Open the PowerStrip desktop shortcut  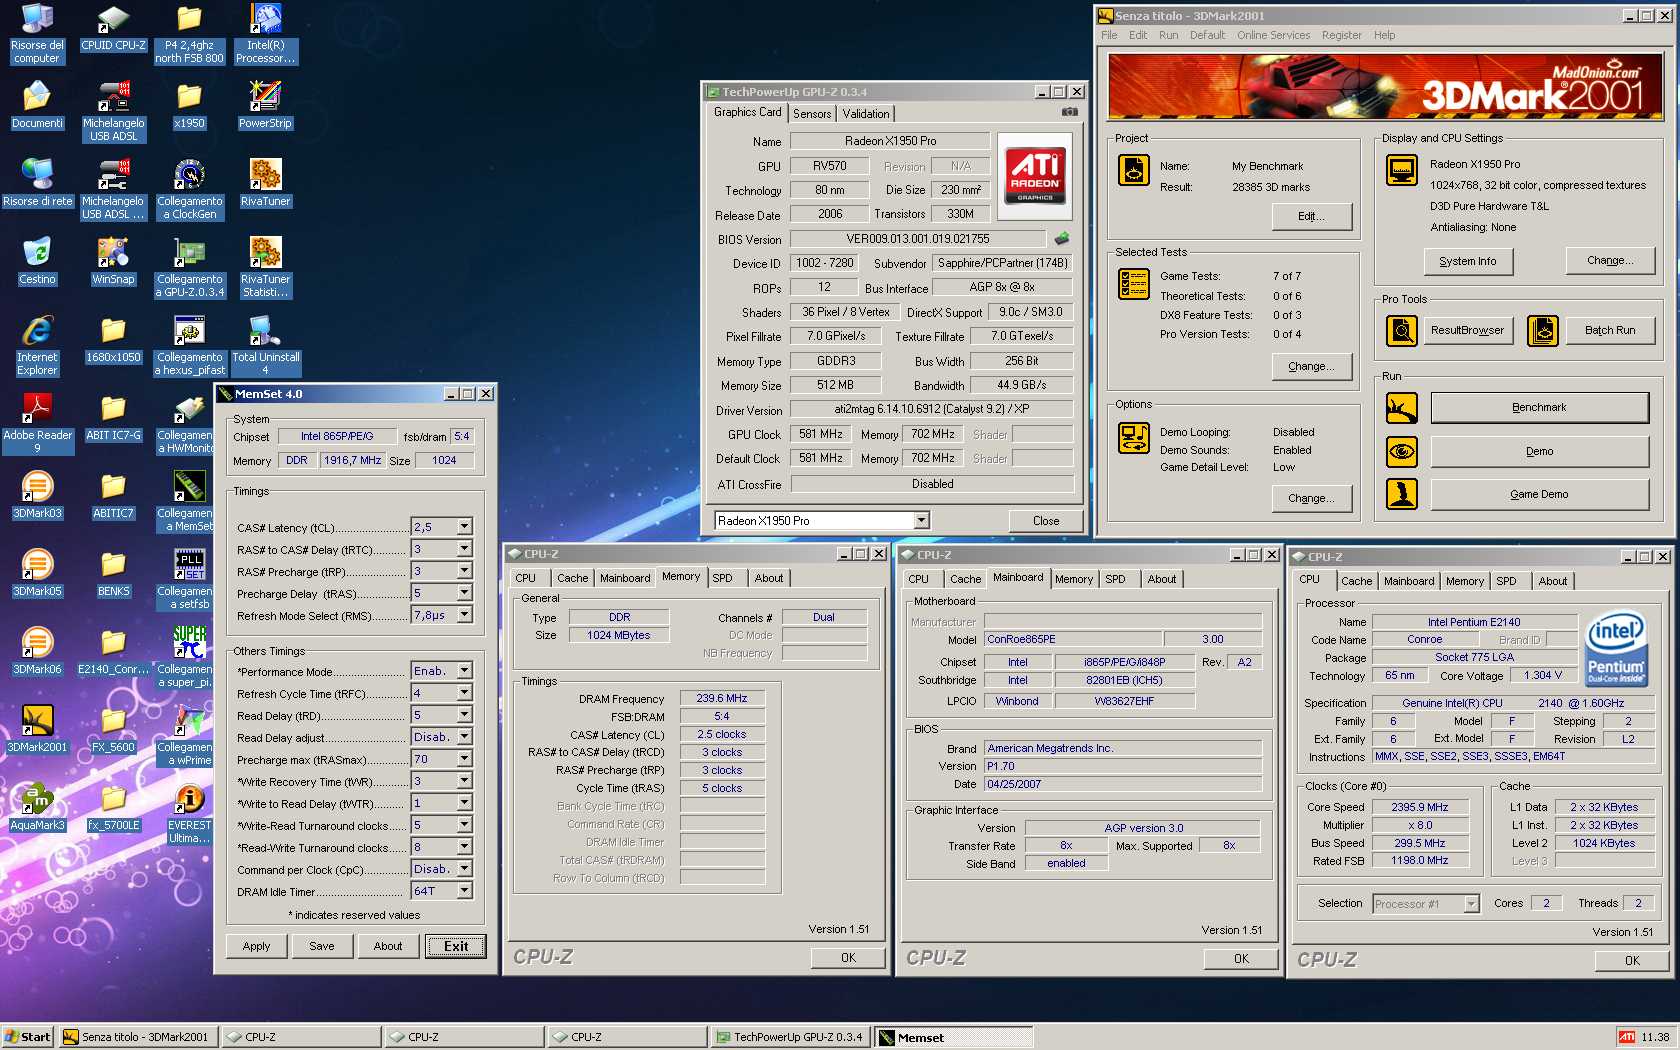[x=265, y=105]
